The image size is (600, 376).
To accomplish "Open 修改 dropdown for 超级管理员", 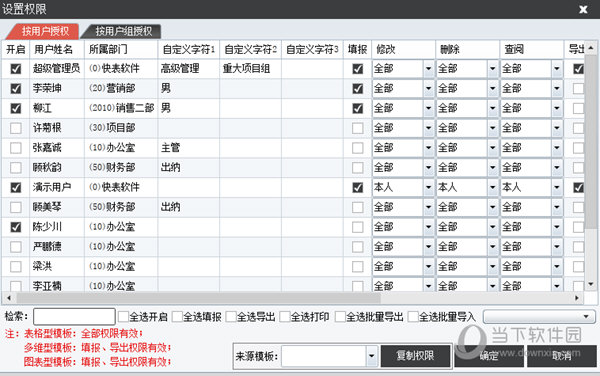I will point(429,69).
